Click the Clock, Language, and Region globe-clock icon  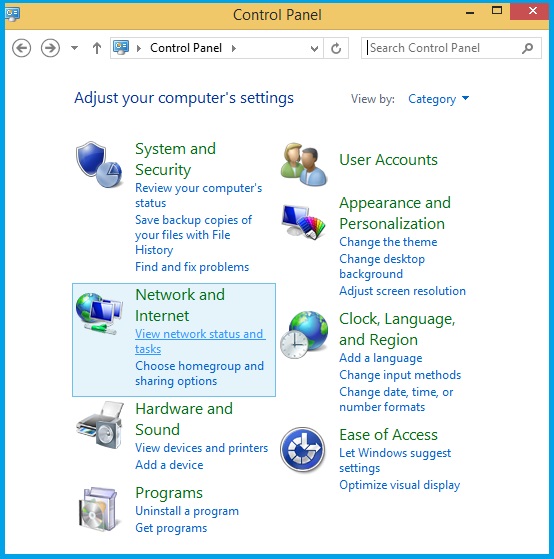[x=304, y=335]
